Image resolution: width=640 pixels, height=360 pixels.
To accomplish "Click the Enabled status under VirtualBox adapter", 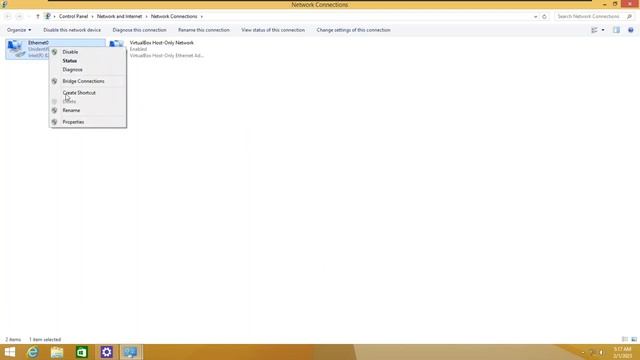I will tap(138, 49).
